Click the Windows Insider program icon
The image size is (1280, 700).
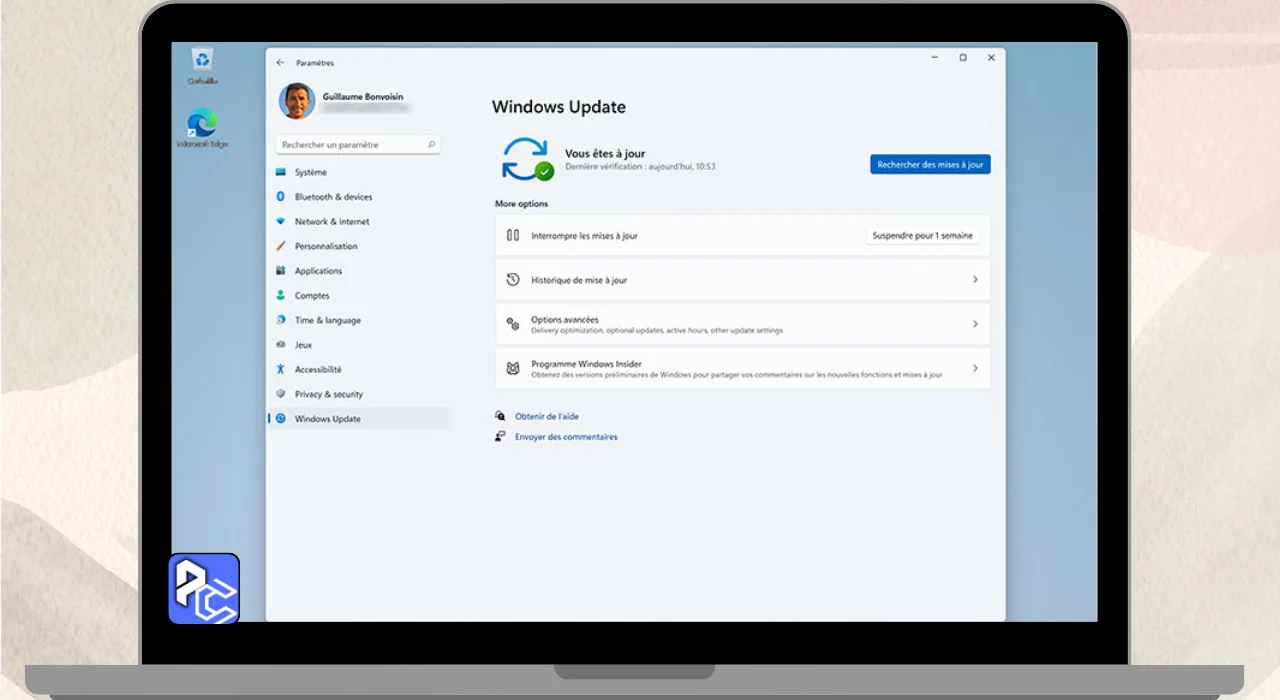(513, 369)
